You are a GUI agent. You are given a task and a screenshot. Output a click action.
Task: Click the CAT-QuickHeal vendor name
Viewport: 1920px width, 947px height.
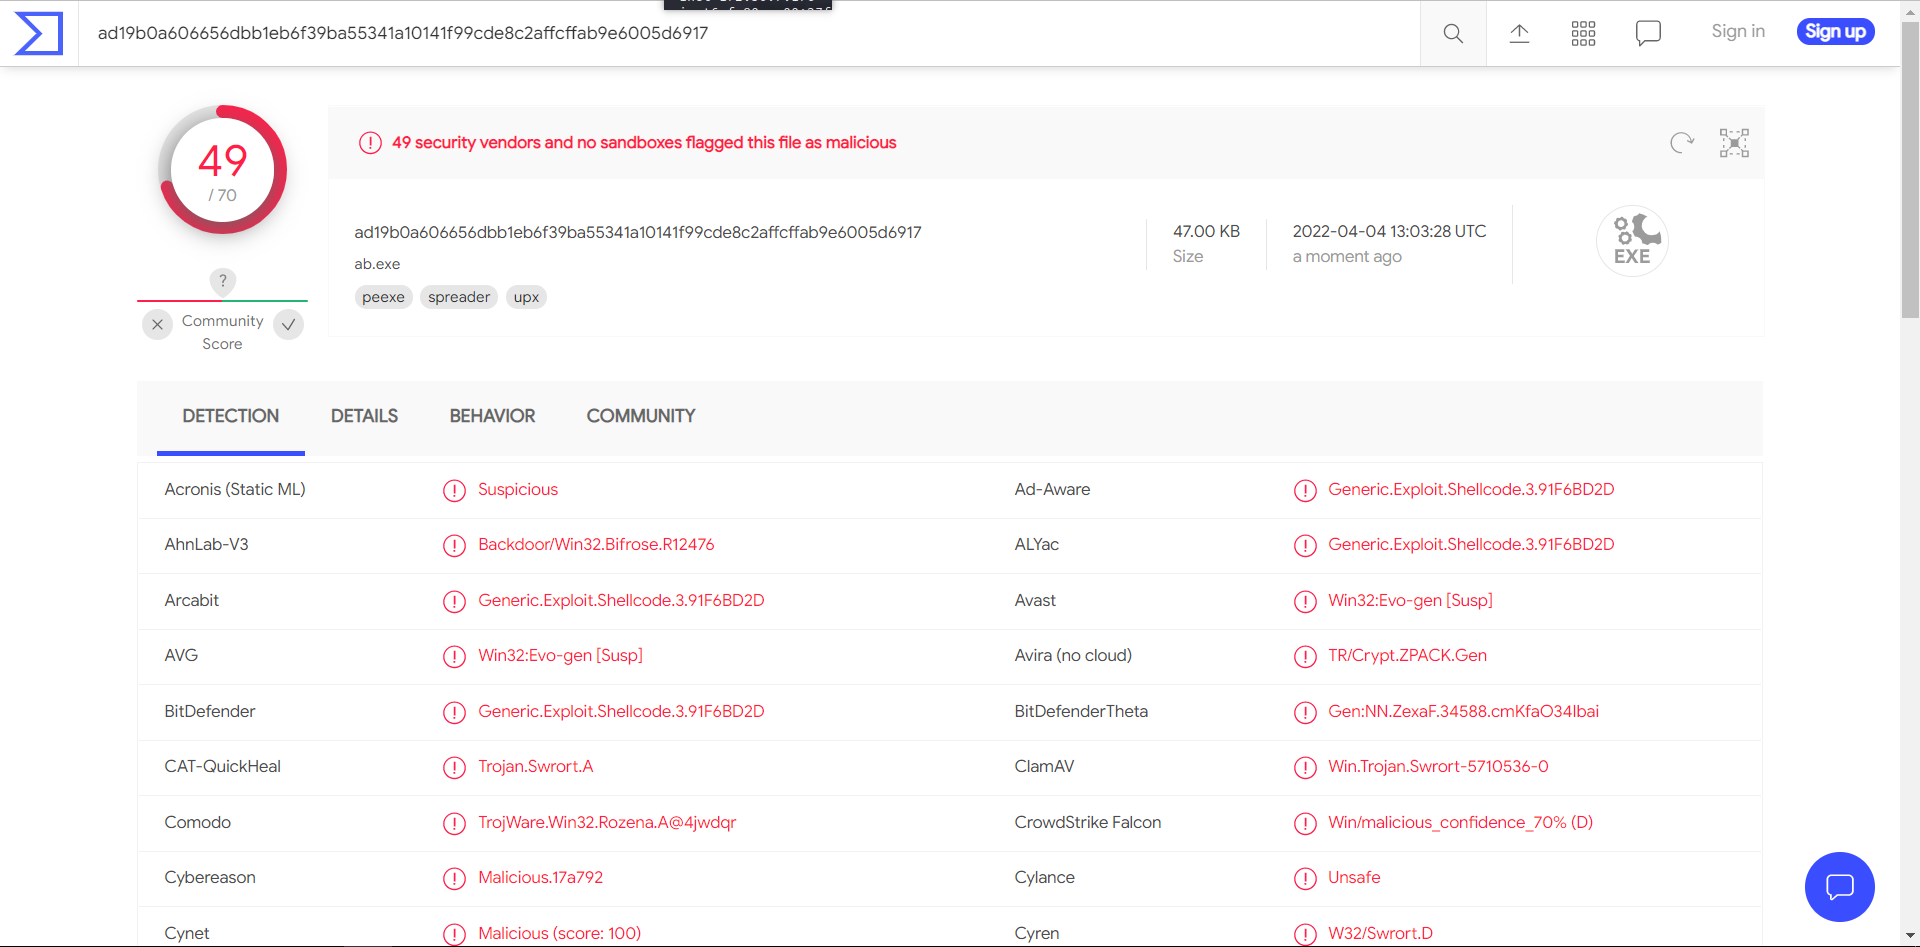coord(223,767)
